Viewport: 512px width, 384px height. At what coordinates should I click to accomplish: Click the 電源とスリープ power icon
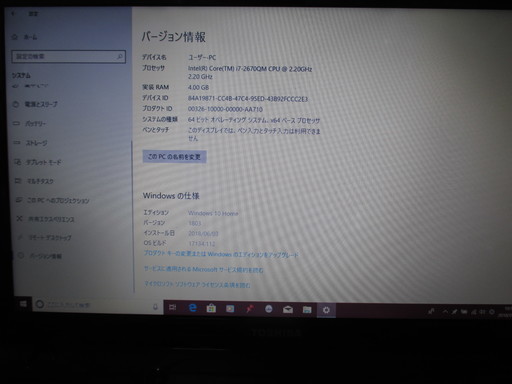pyautogui.click(x=16, y=104)
